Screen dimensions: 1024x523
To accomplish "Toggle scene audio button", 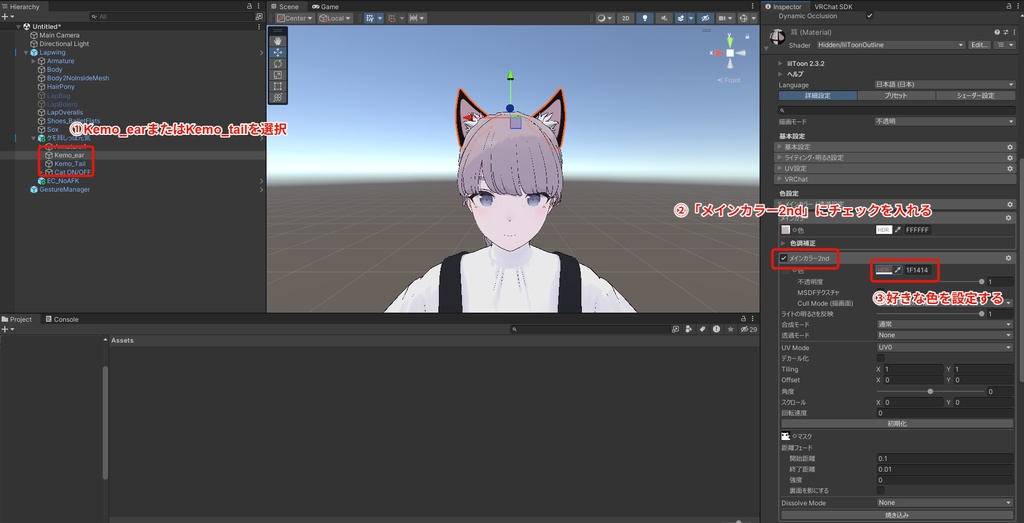I will (x=665, y=18).
